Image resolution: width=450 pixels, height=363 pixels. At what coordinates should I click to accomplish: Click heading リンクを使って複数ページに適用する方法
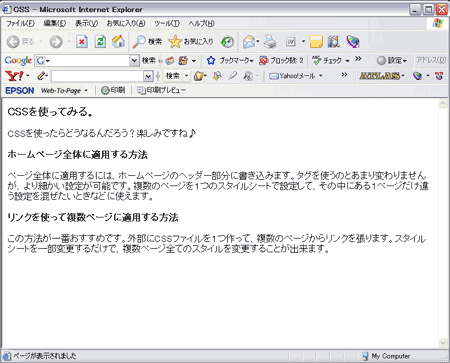pyautogui.click(x=93, y=217)
